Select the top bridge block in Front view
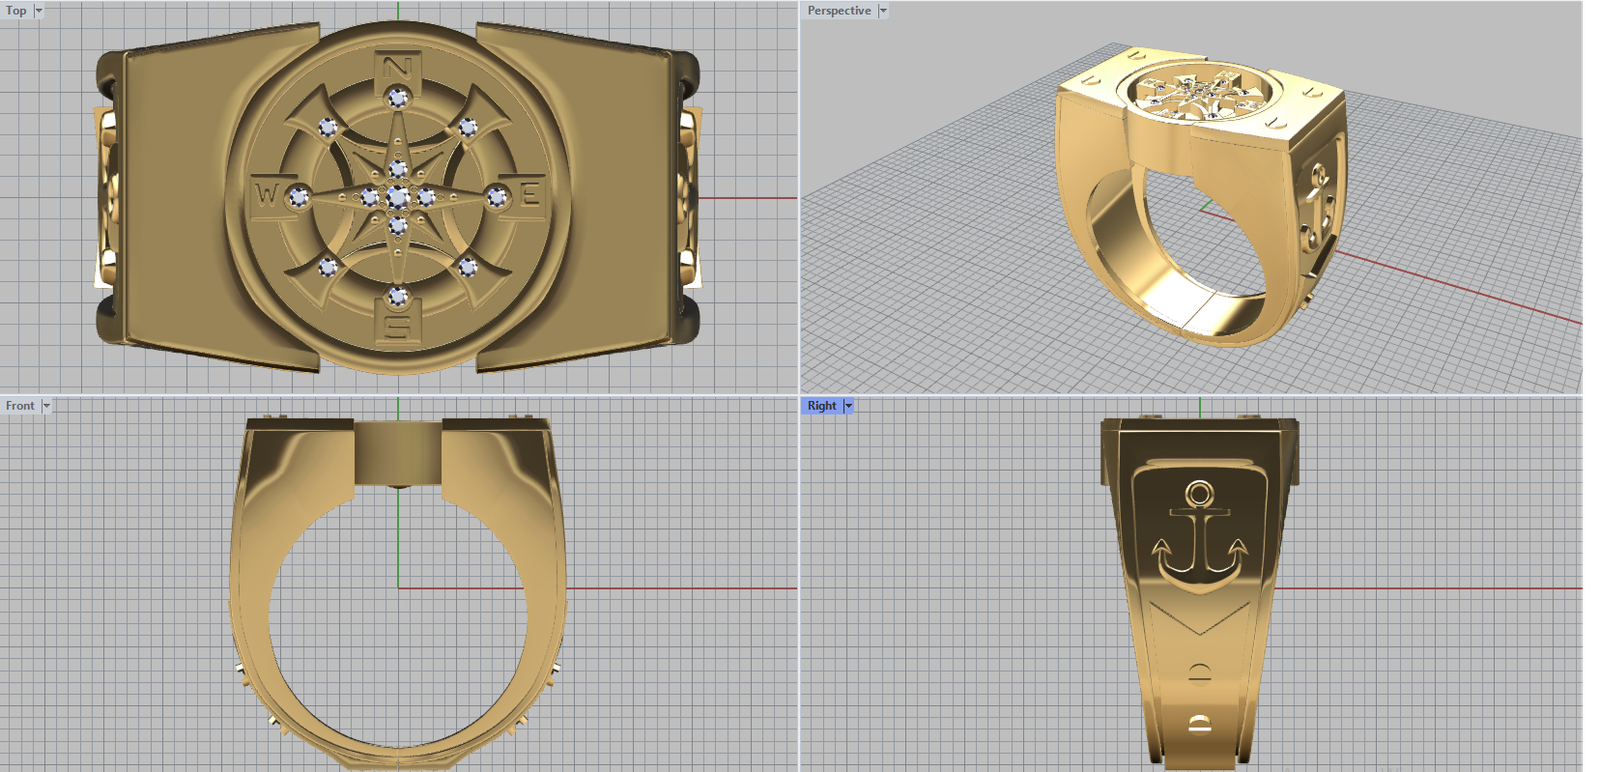 [398, 452]
